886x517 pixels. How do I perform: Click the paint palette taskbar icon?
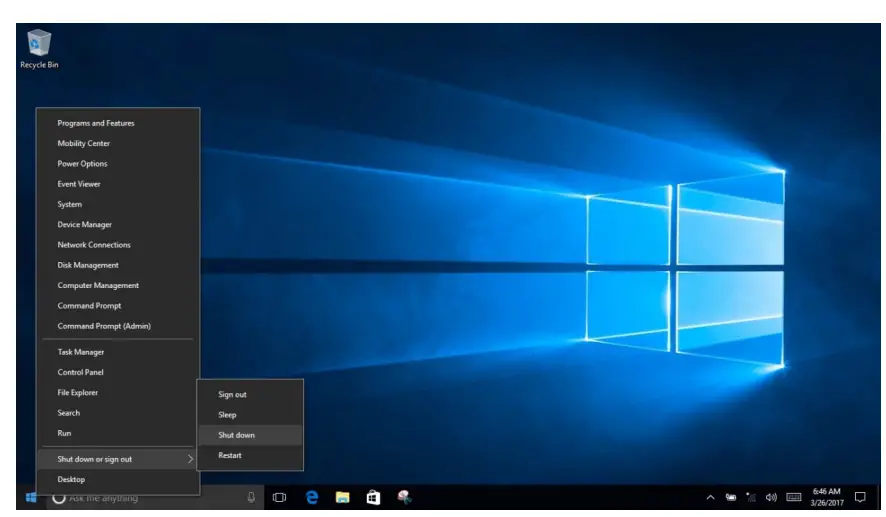pyautogui.click(x=404, y=497)
